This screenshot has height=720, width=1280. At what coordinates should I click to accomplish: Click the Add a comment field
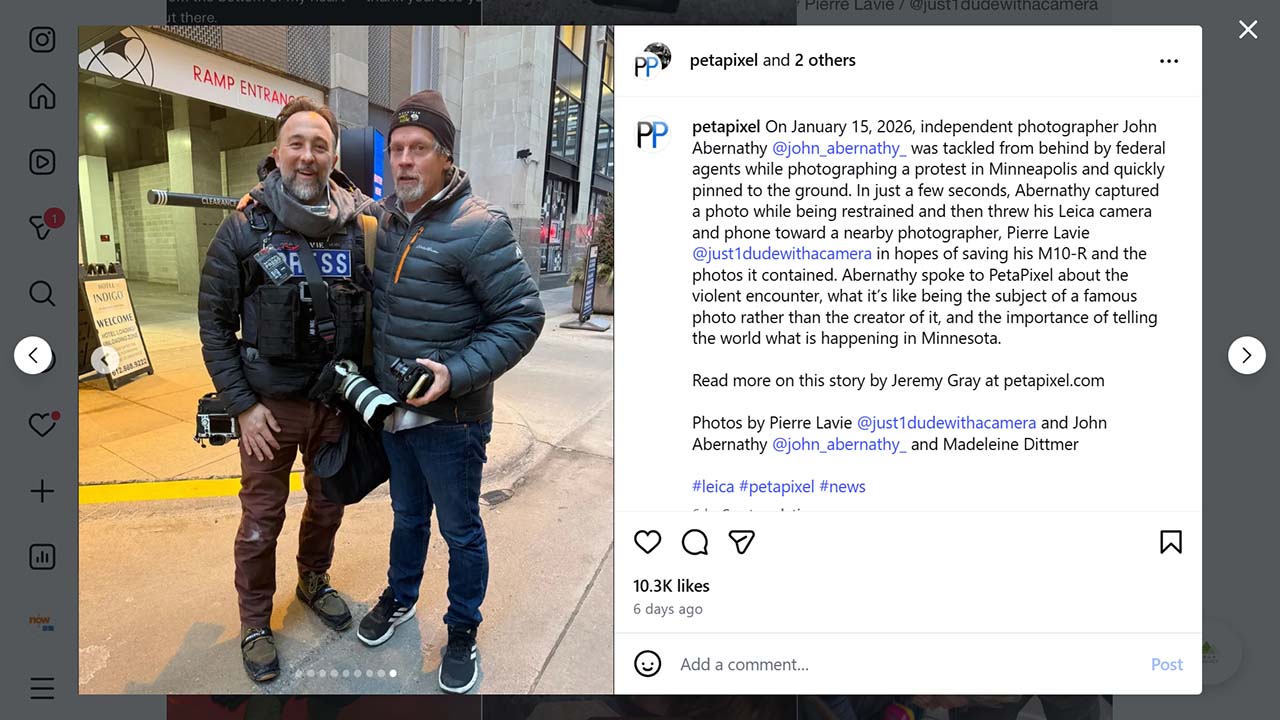[910, 664]
